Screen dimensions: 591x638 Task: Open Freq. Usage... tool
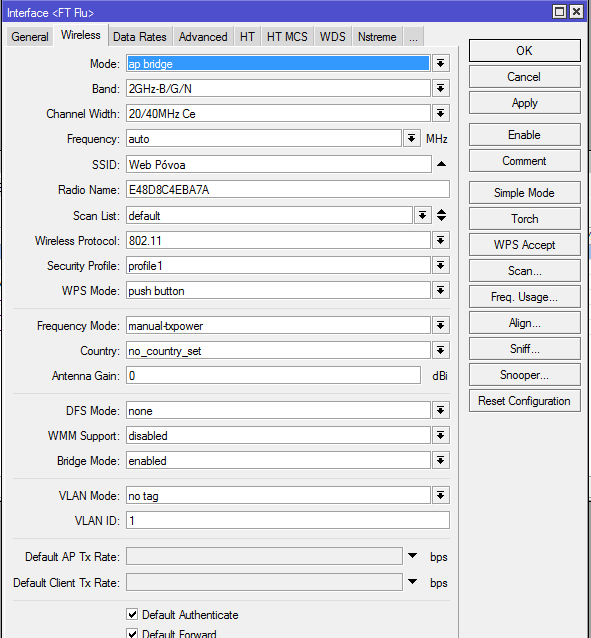pos(525,297)
